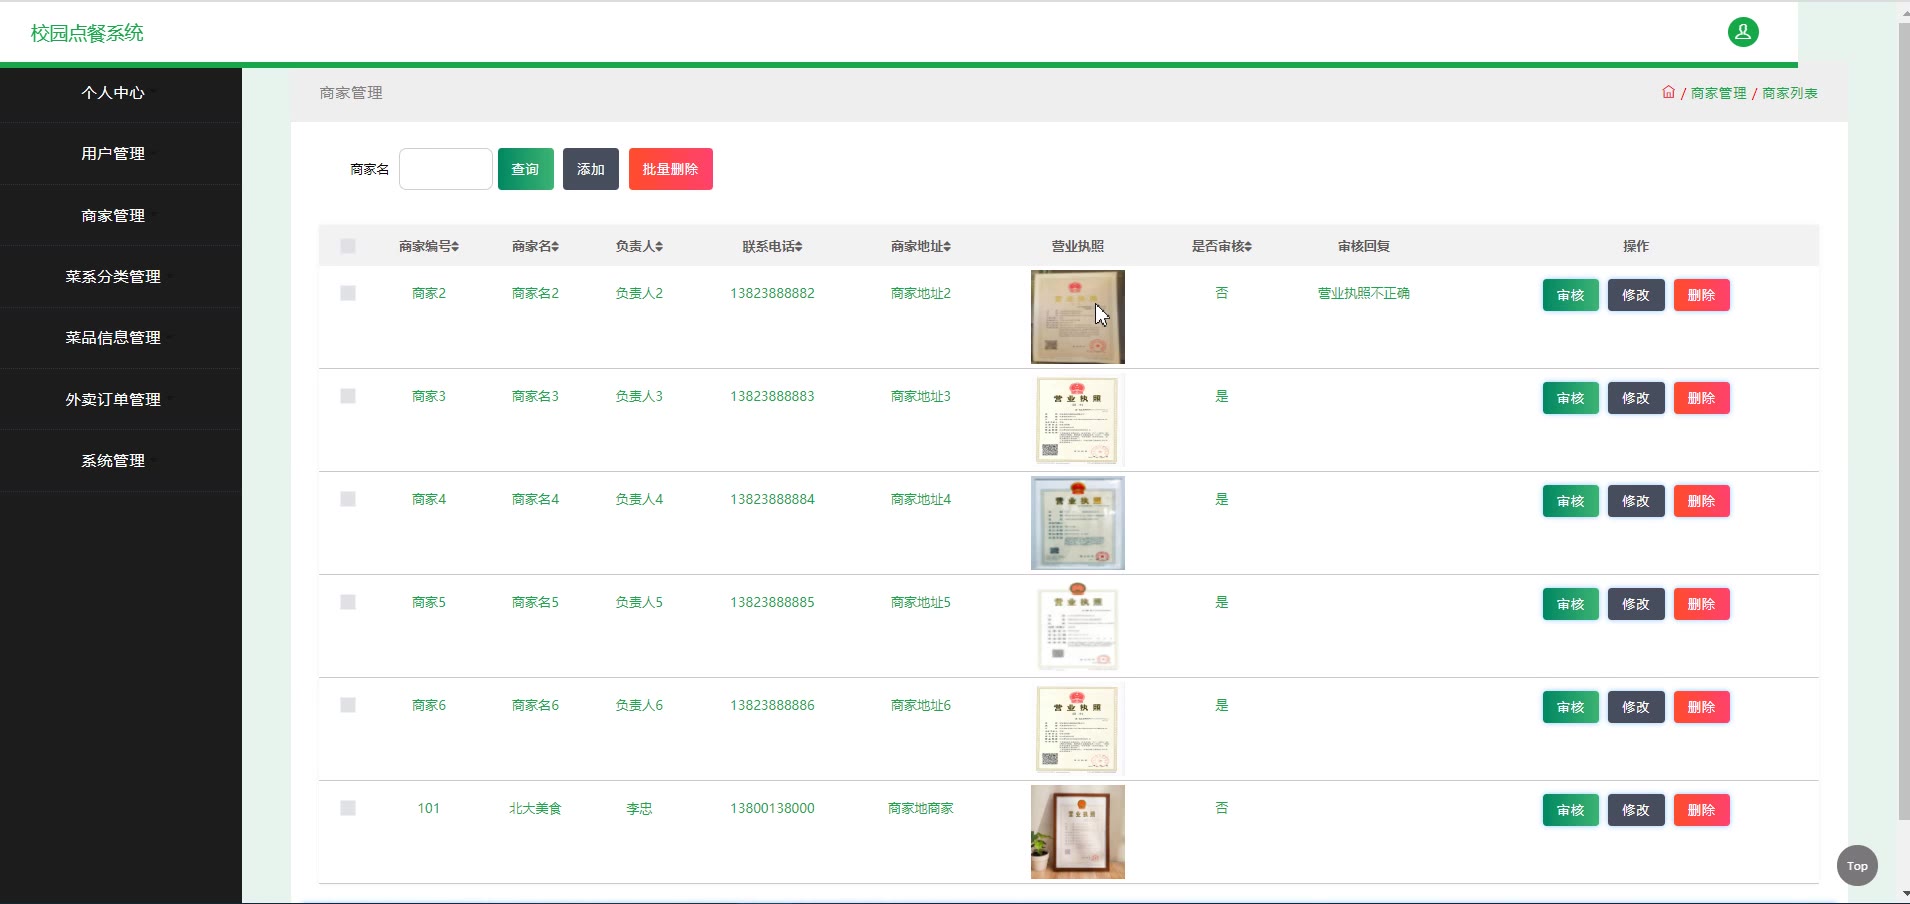This screenshot has width=1910, height=904.
Task: Click the red 批量删除 button
Action: point(670,169)
